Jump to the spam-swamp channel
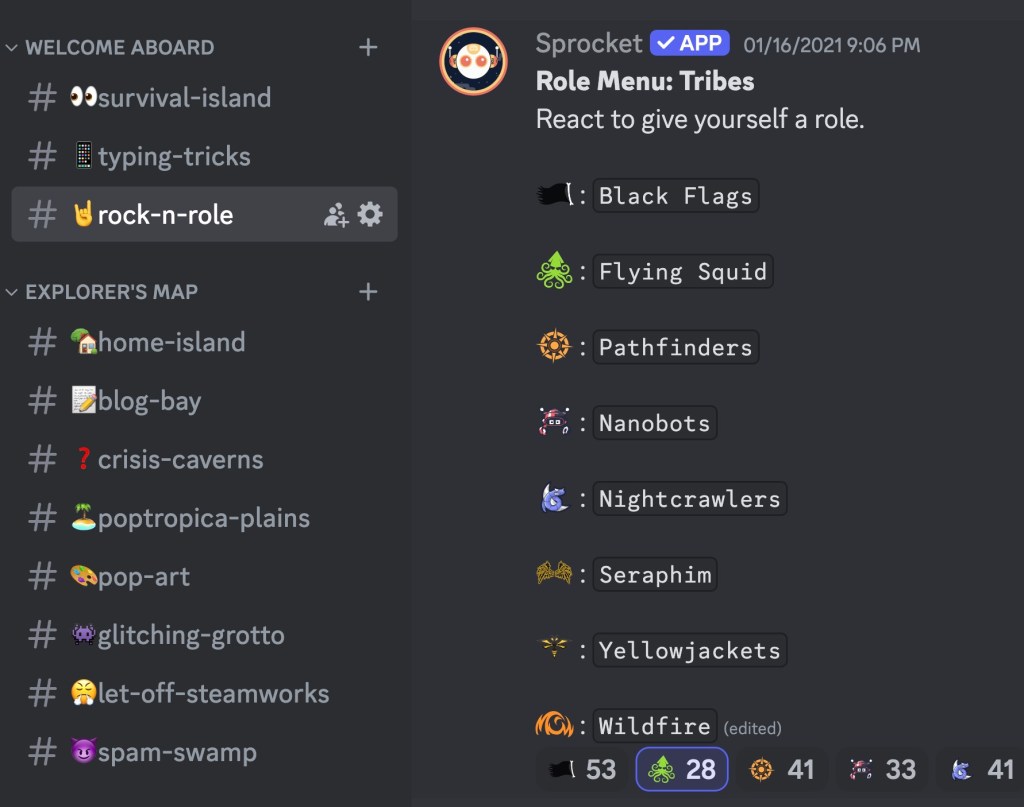The image size is (1024, 807). (x=164, y=753)
